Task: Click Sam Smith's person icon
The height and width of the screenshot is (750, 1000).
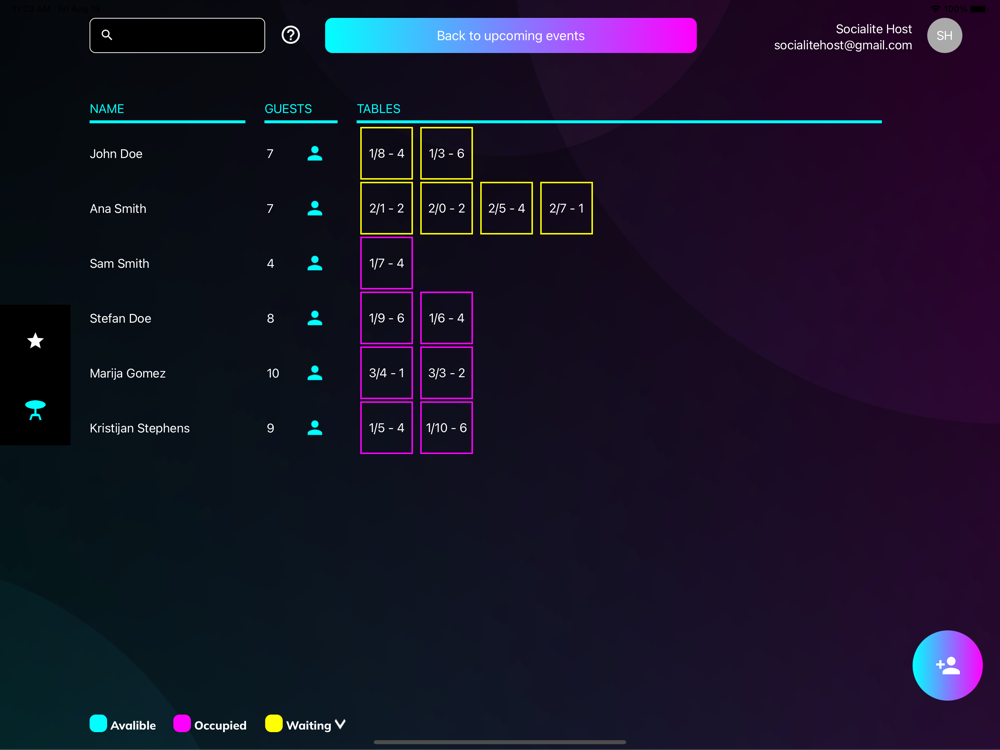Action: coord(314,263)
